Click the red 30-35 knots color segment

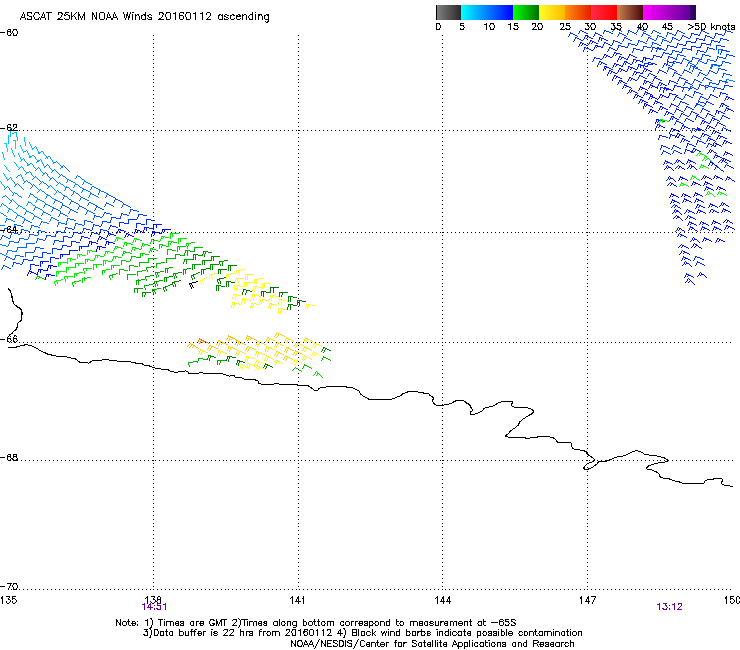[604, 12]
